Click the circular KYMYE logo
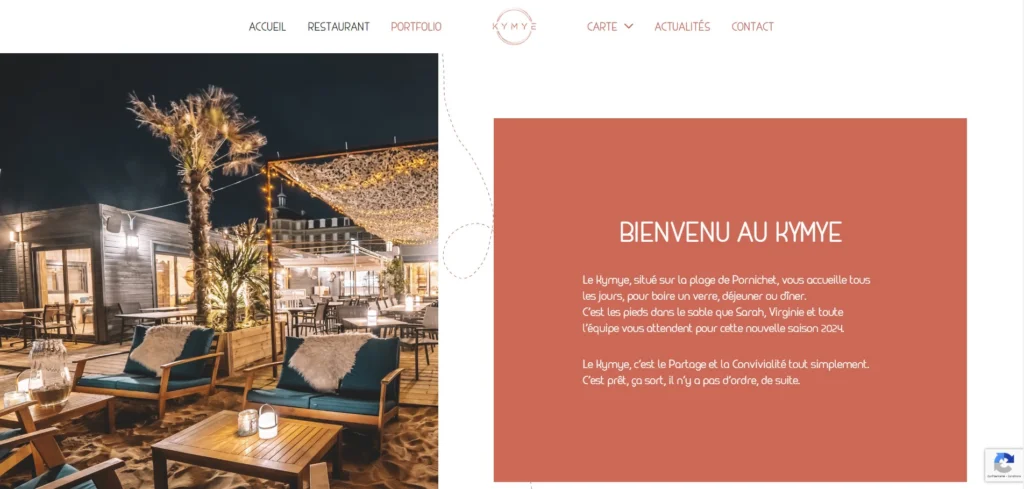 coord(514,27)
